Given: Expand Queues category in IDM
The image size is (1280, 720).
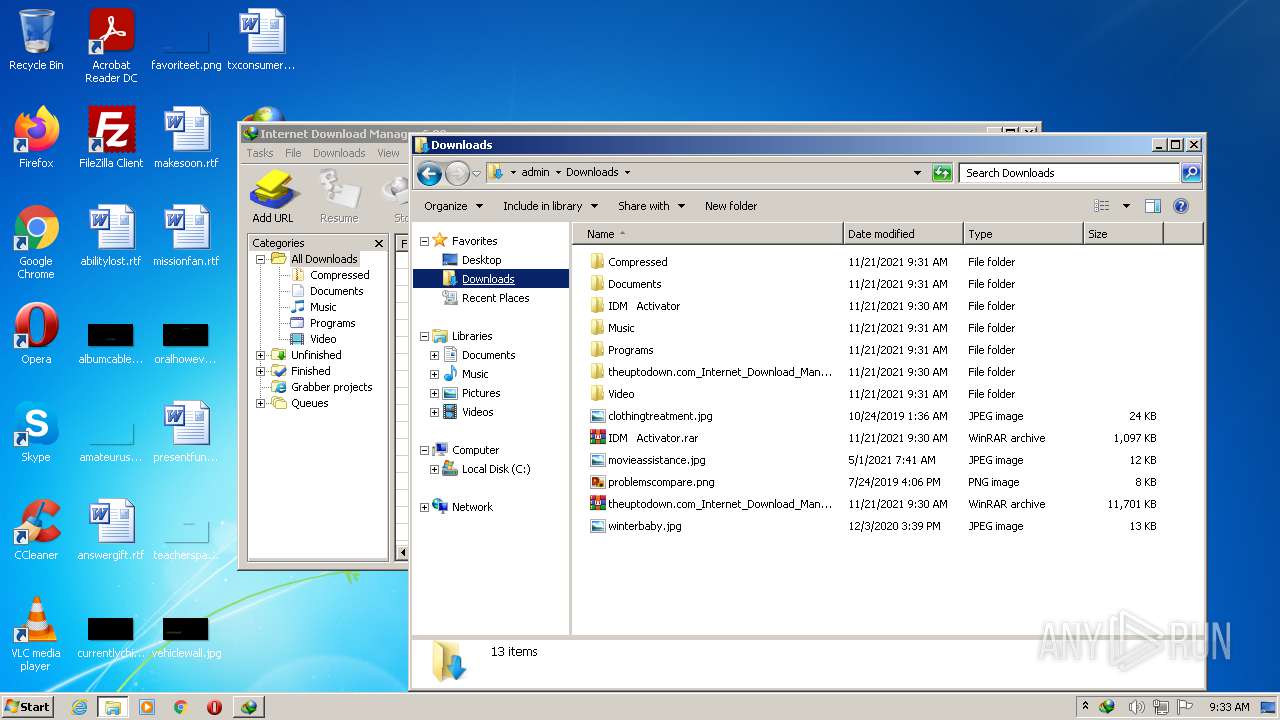Looking at the screenshot, I should [261, 403].
